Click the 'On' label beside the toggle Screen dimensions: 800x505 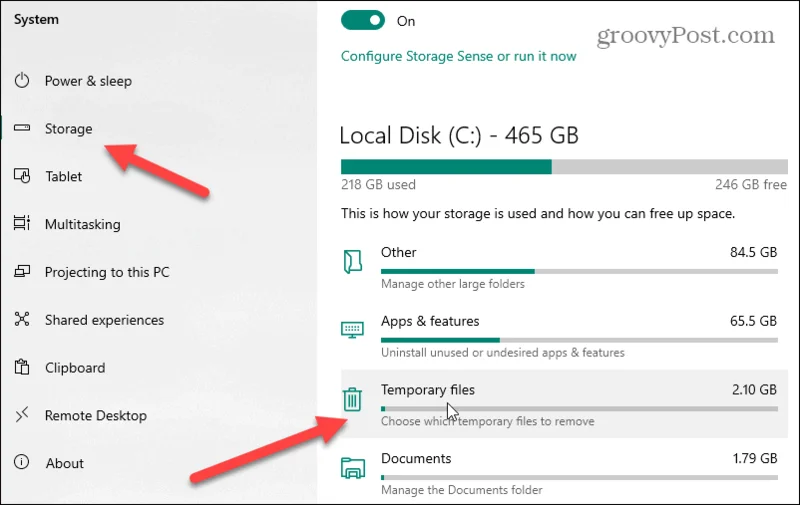coord(406,21)
